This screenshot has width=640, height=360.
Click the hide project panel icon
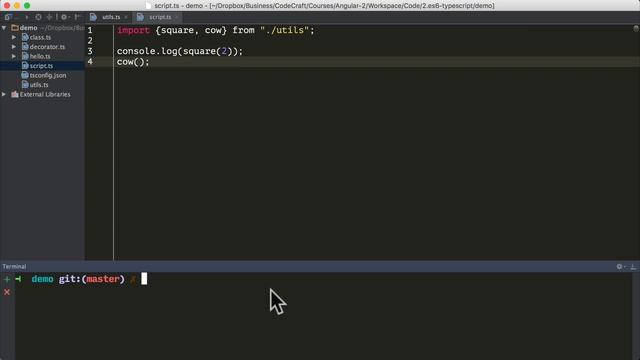pyautogui.click(x=77, y=17)
